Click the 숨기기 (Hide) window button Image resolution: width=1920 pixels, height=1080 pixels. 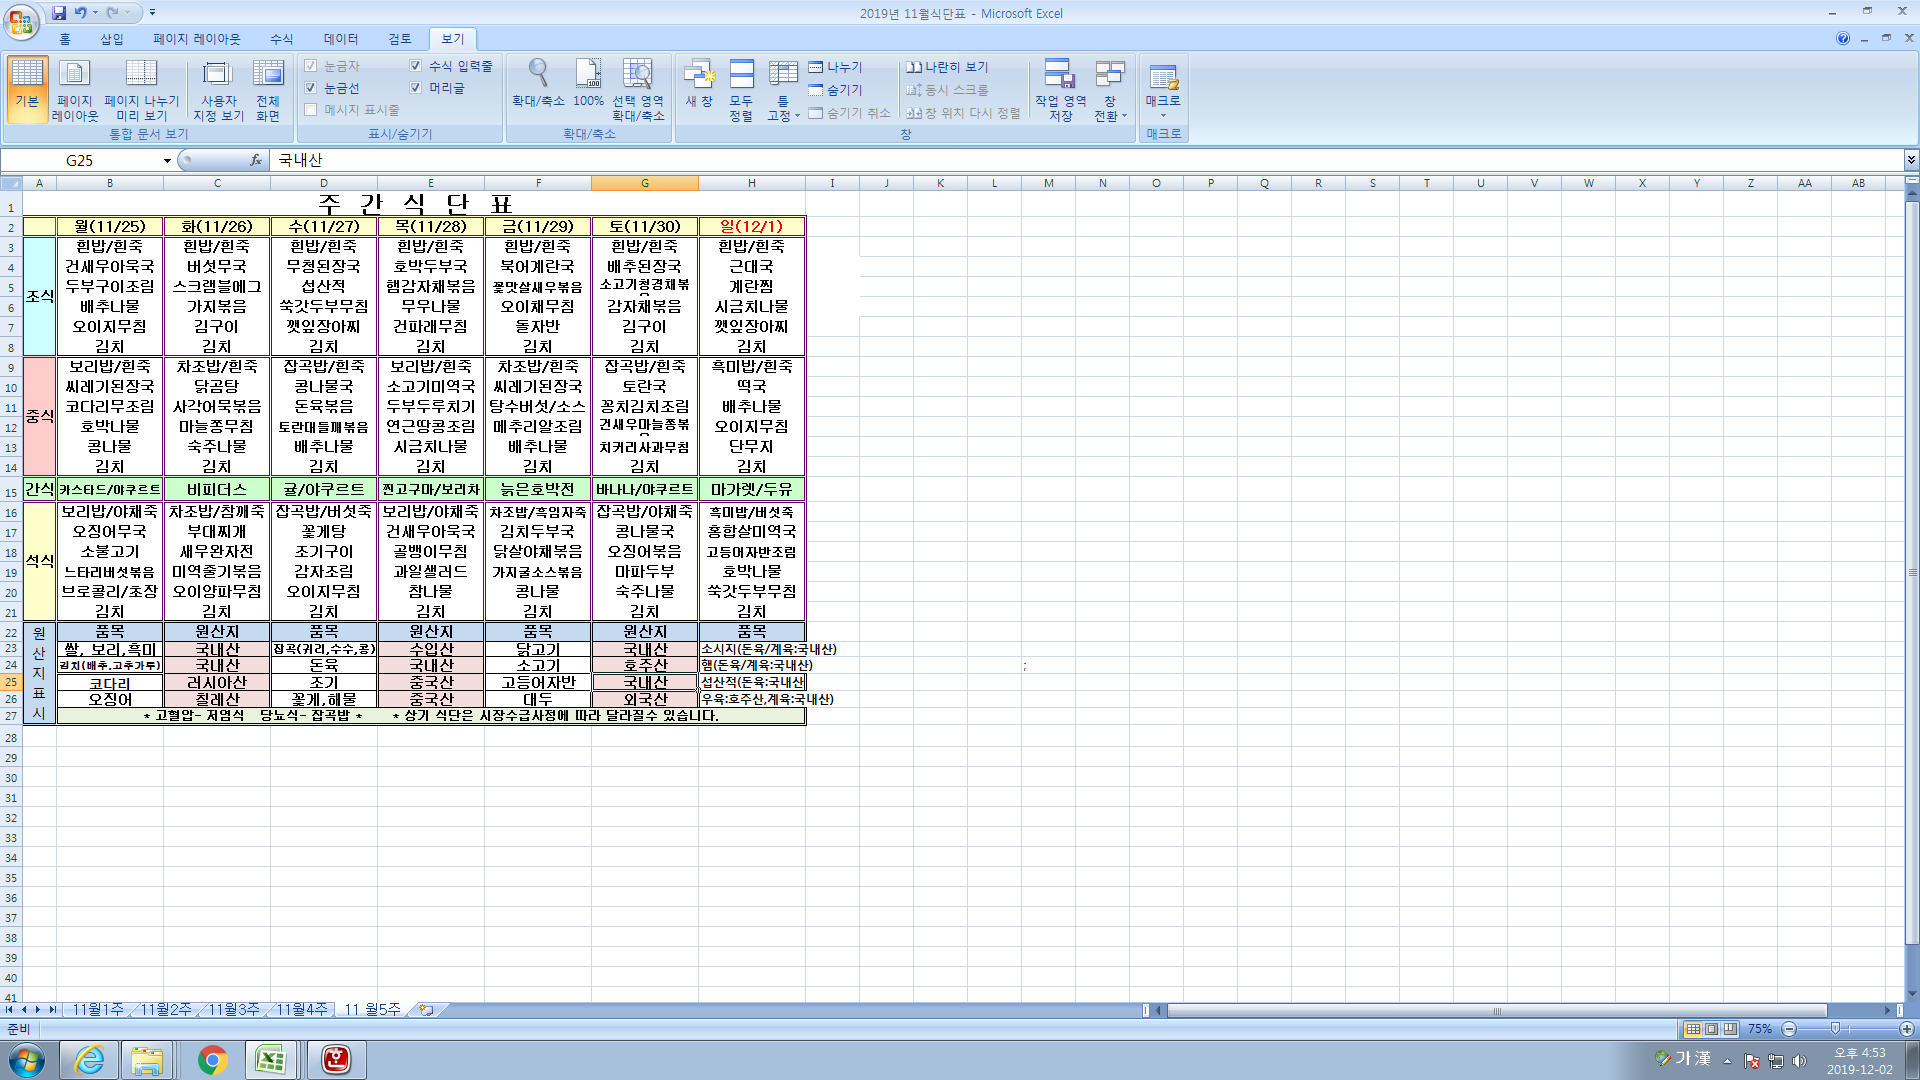[836, 90]
